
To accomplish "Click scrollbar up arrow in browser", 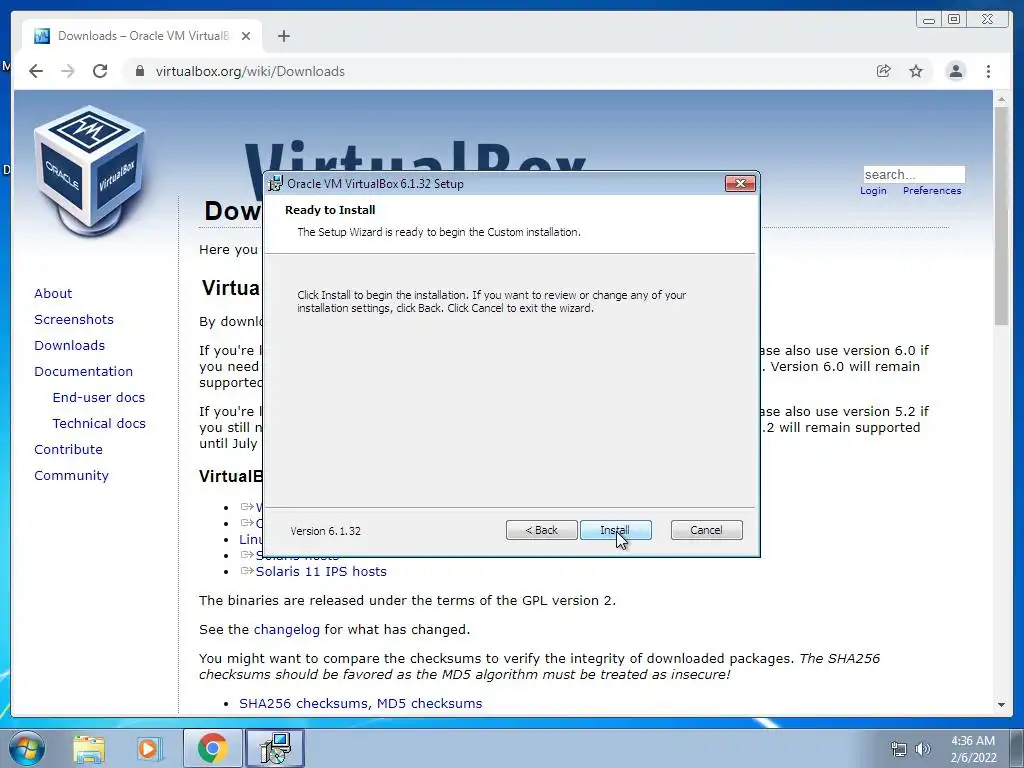I will [1001, 100].
